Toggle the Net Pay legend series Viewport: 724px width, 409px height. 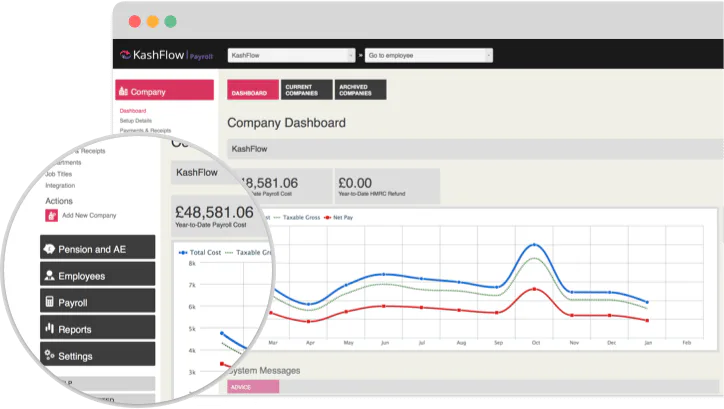click(x=339, y=217)
